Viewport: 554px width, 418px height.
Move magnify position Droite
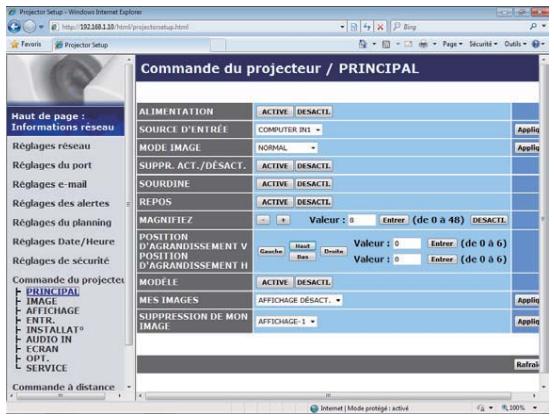(334, 251)
